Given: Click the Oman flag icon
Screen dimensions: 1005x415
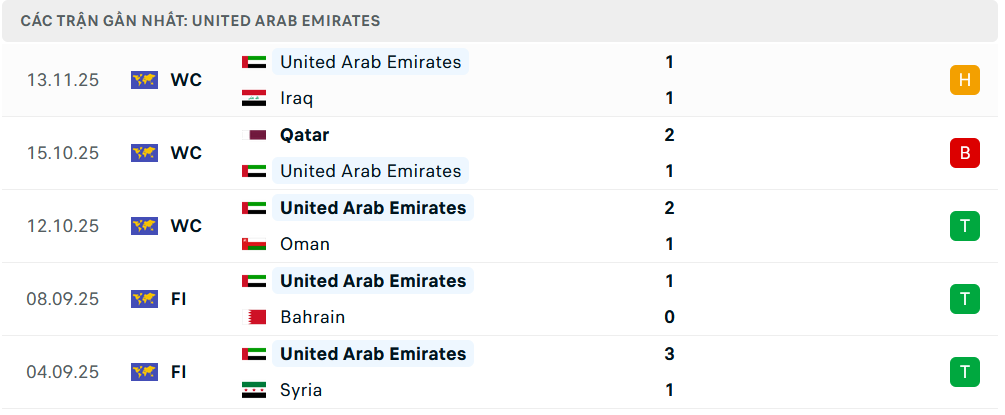Looking at the screenshot, I should 254,244.
